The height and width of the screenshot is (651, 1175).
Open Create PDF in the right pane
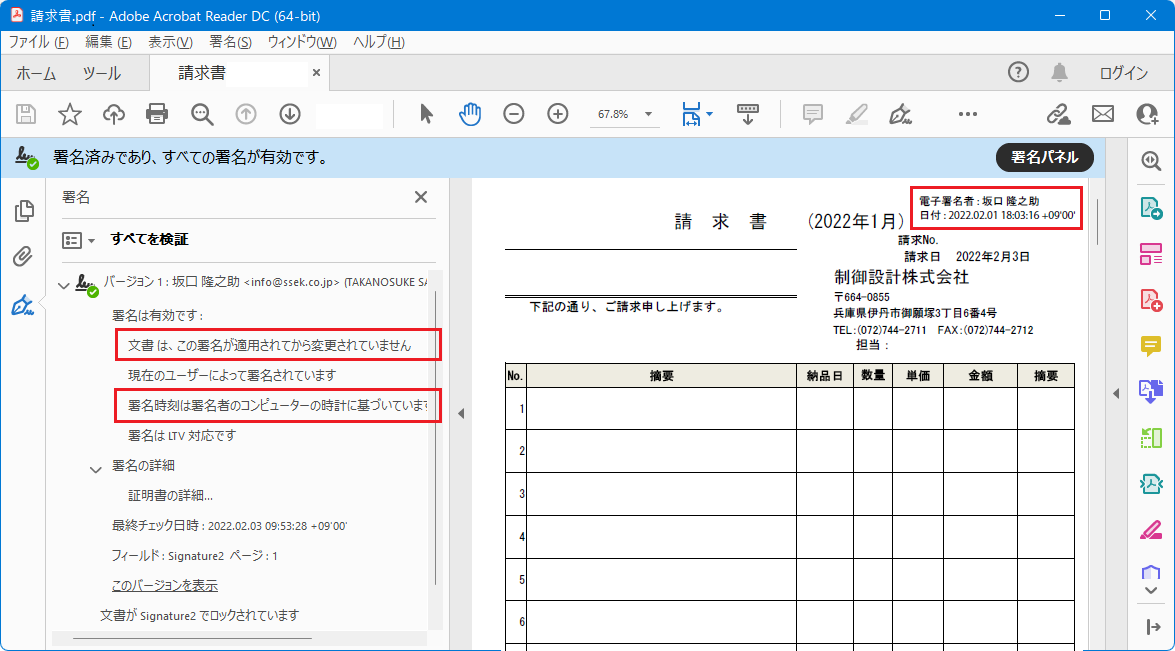click(1152, 300)
